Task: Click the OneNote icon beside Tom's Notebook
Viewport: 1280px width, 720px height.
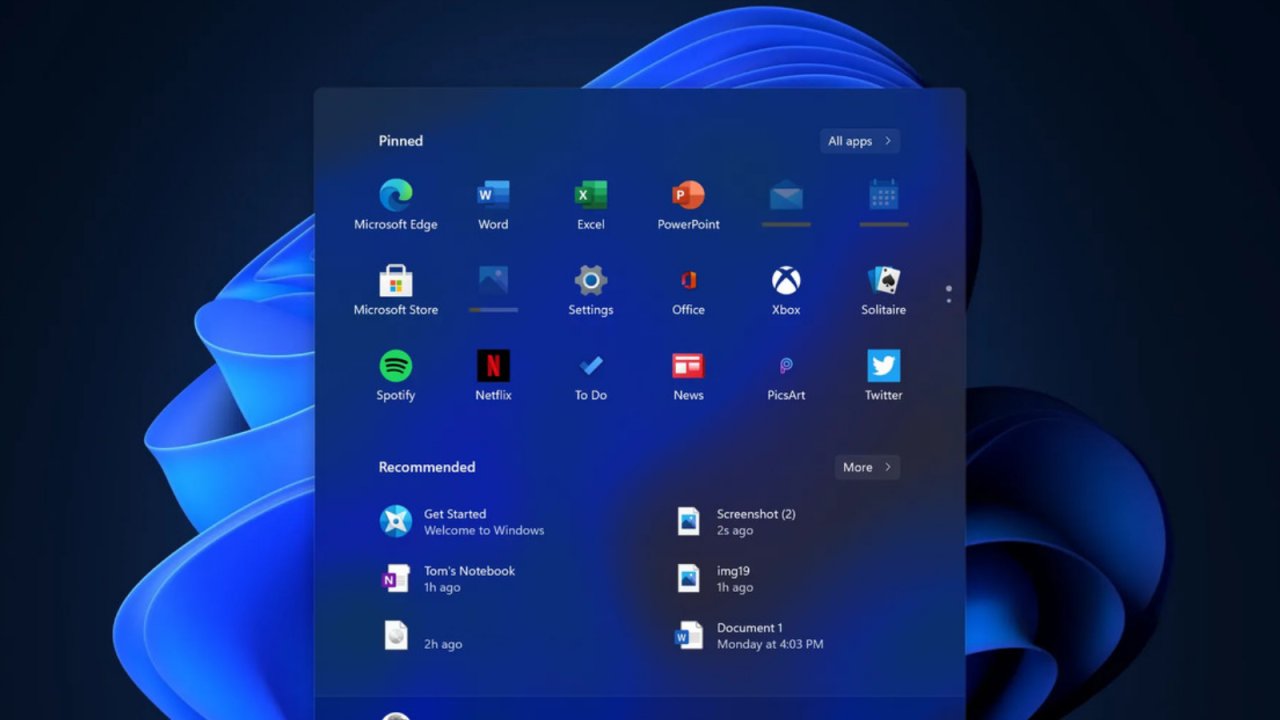Action: 396,579
